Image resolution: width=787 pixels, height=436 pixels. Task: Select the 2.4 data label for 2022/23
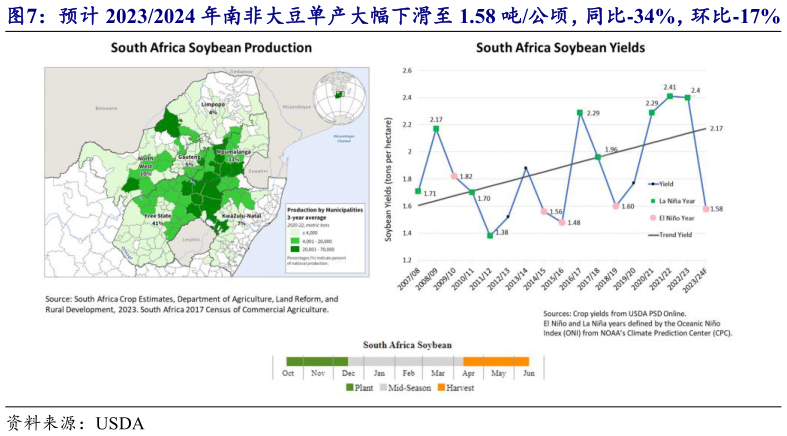[x=696, y=90]
